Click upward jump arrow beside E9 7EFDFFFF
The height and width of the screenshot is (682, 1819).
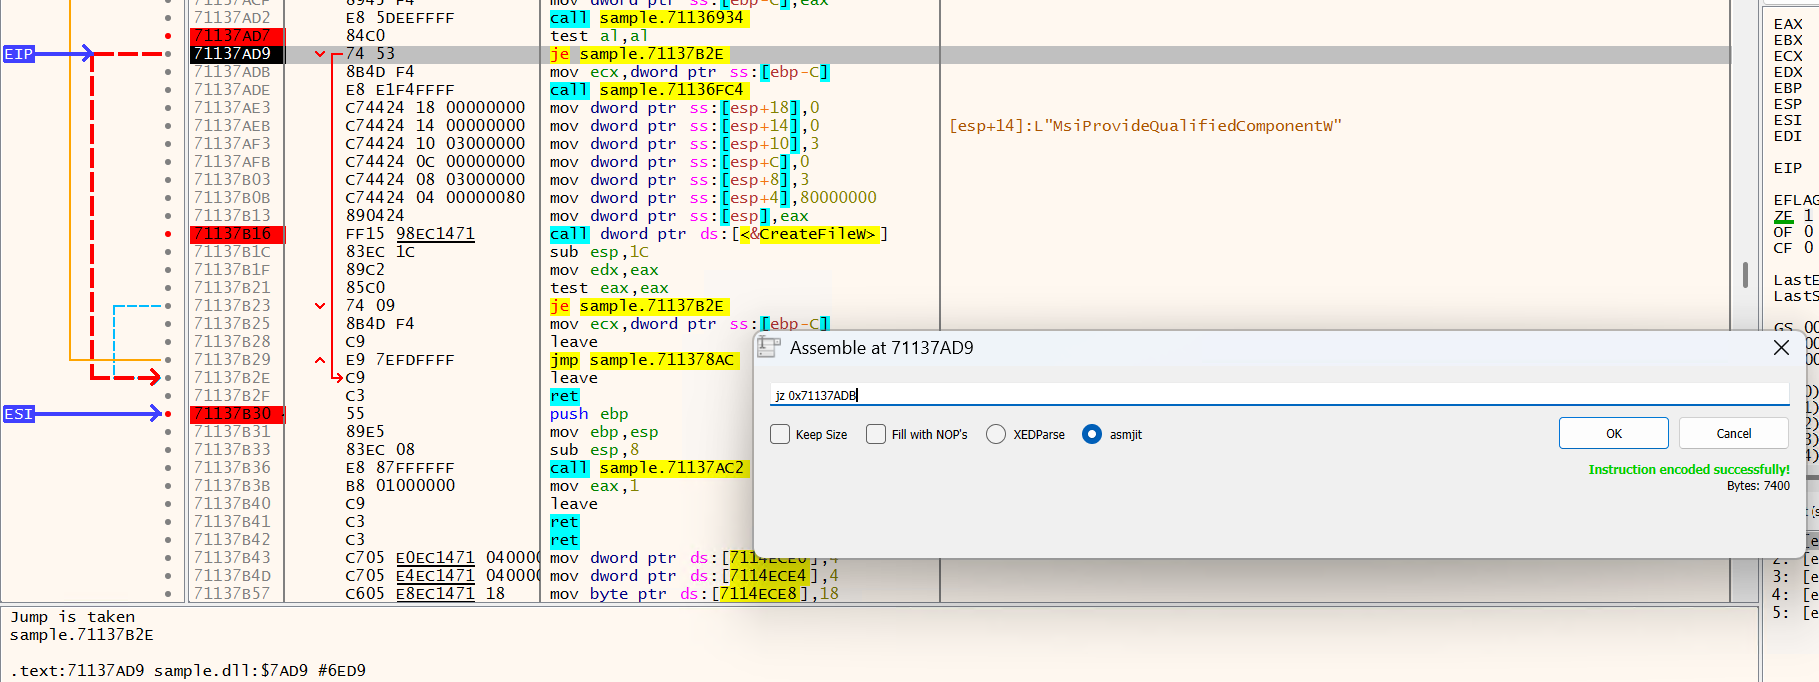(320, 360)
